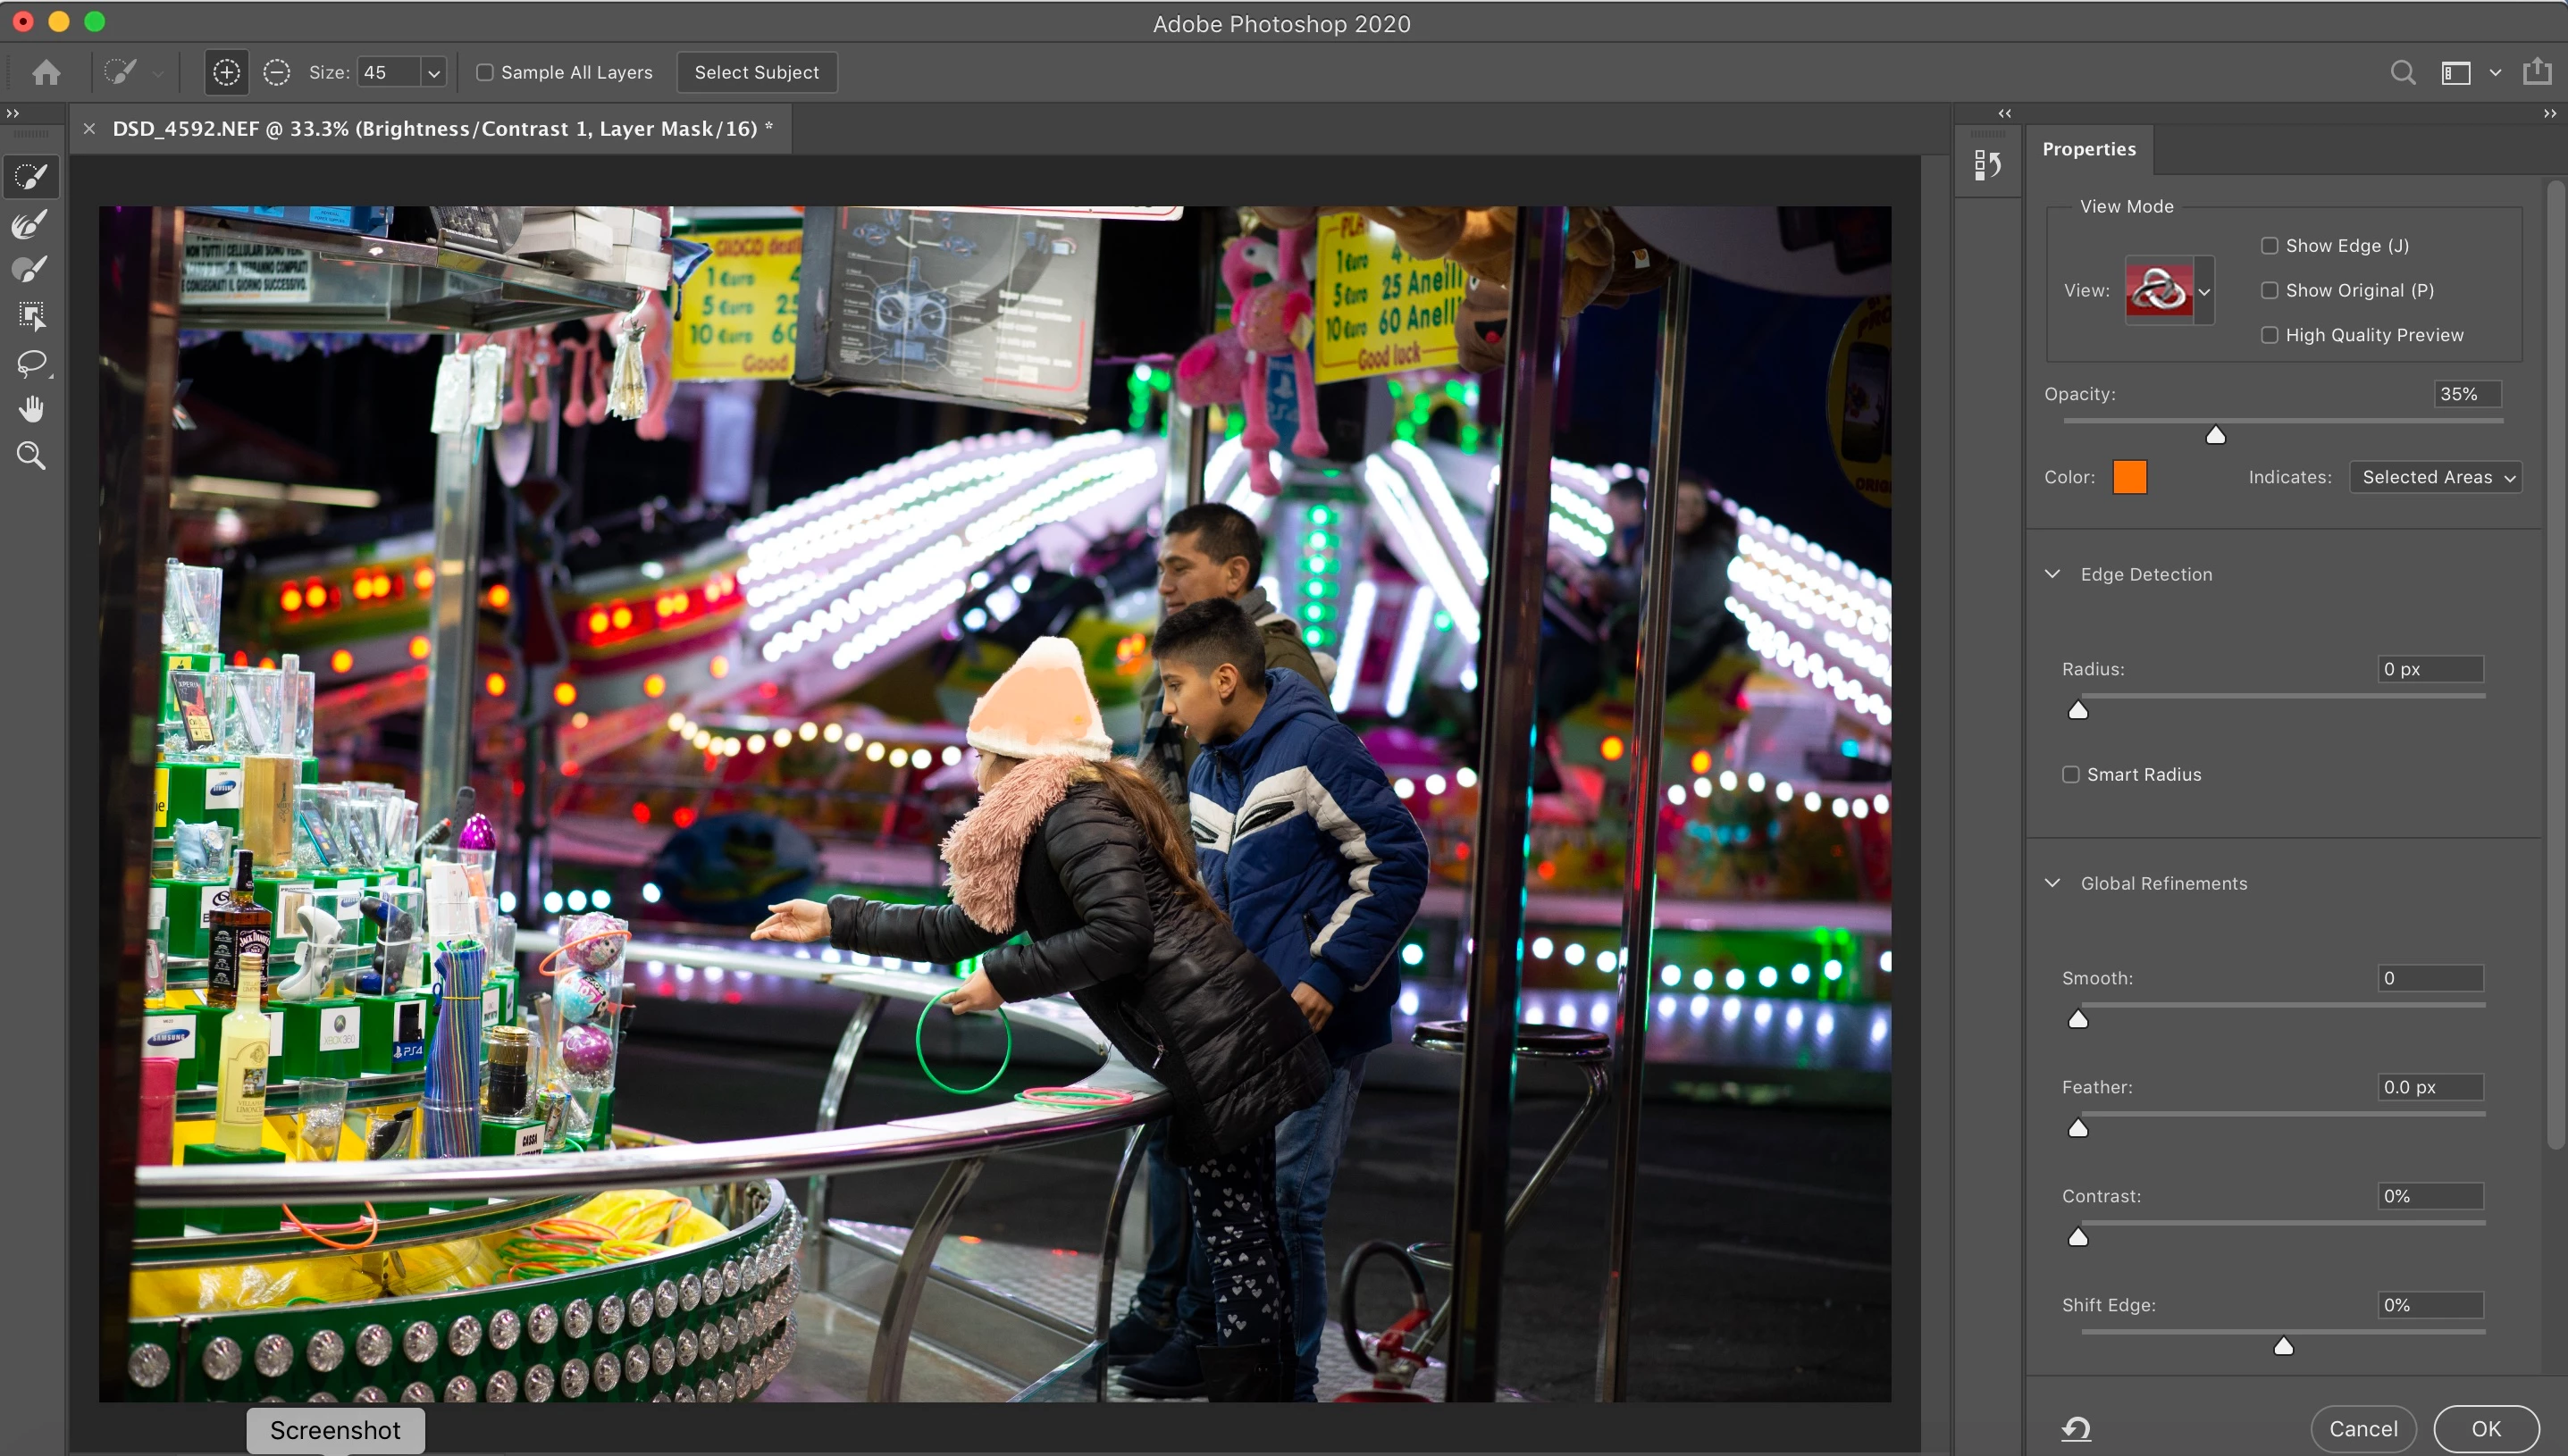The image size is (2568, 1456).
Task: Enable the Show Edge checkbox
Action: (x=2269, y=246)
